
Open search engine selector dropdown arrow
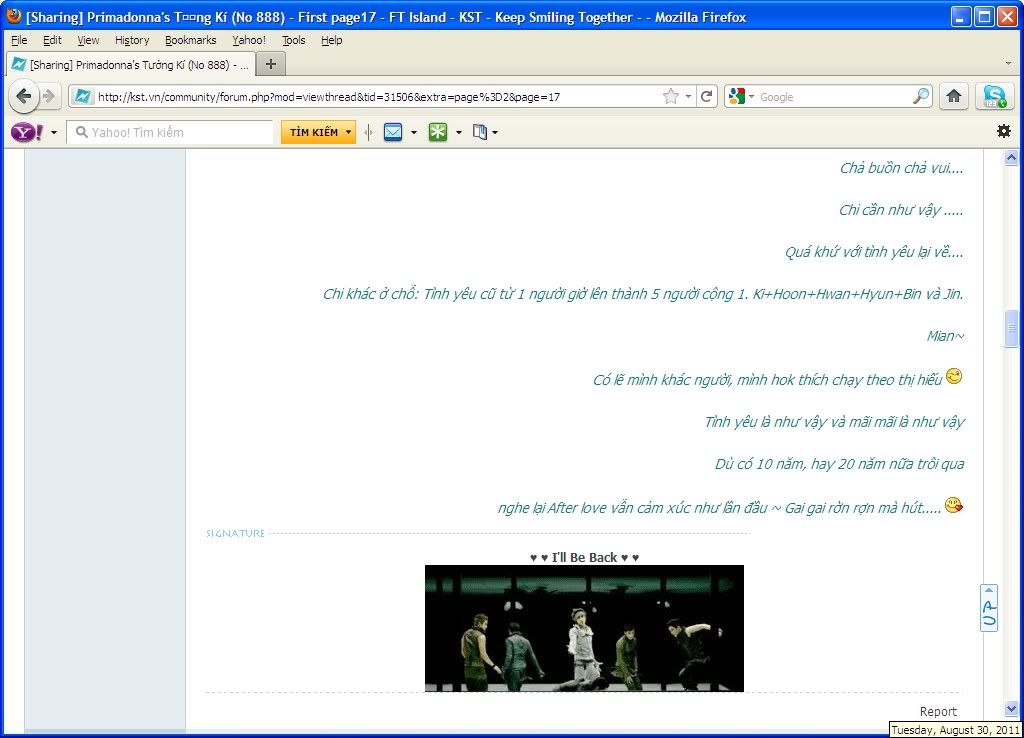tap(751, 97)
